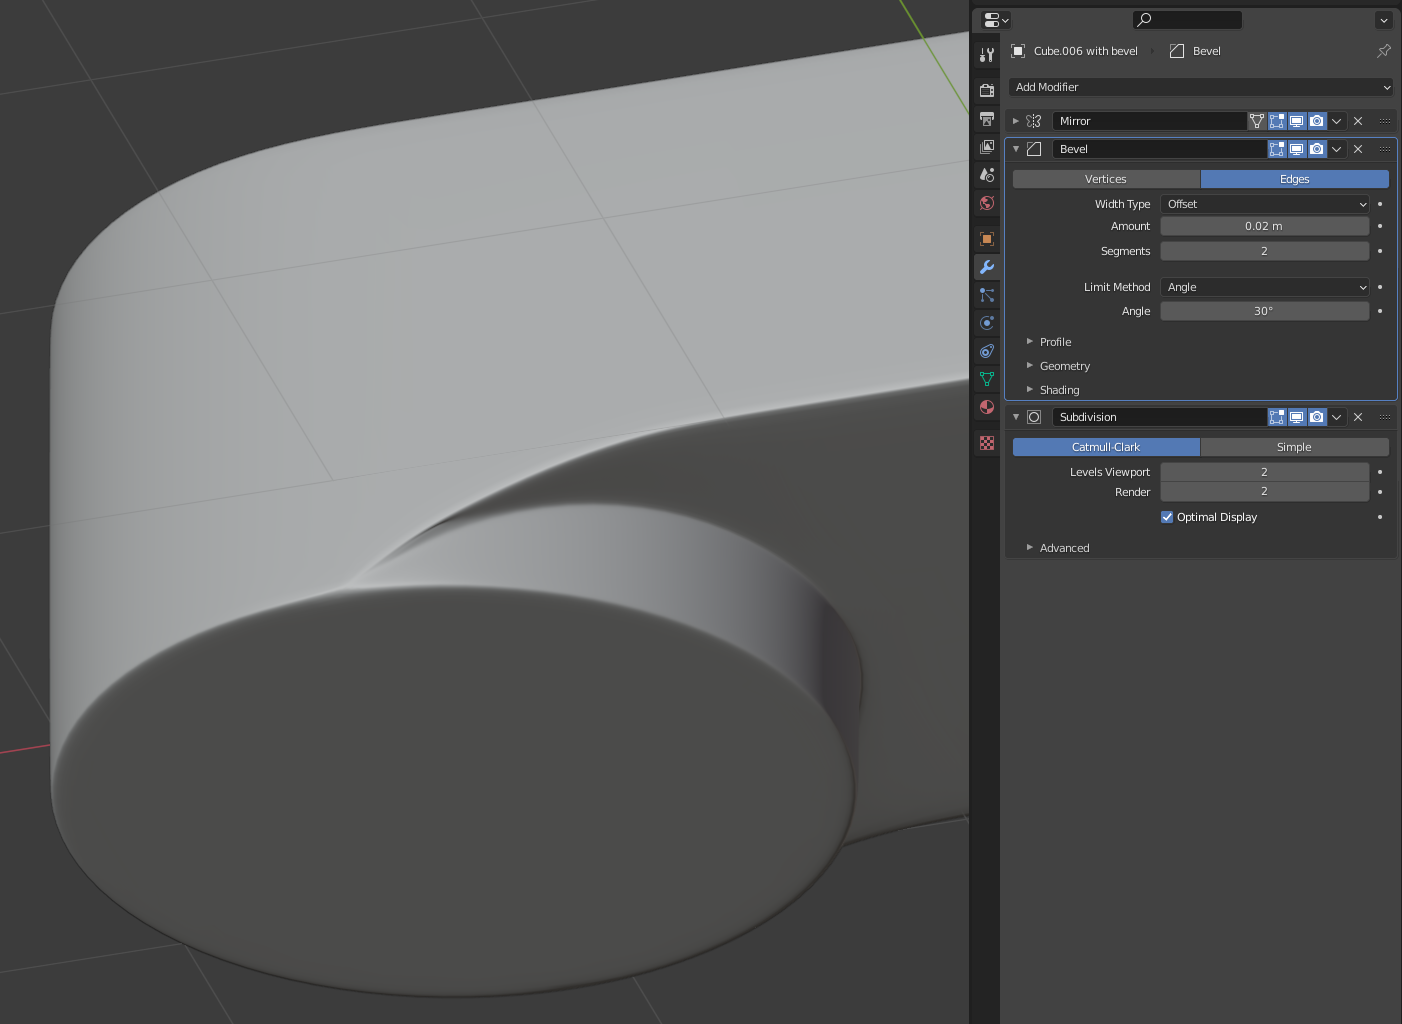This screenshot has height=1024, width=1402.
Task: Open the Limit Method dropdown
Action: [x=1265, y=287]
